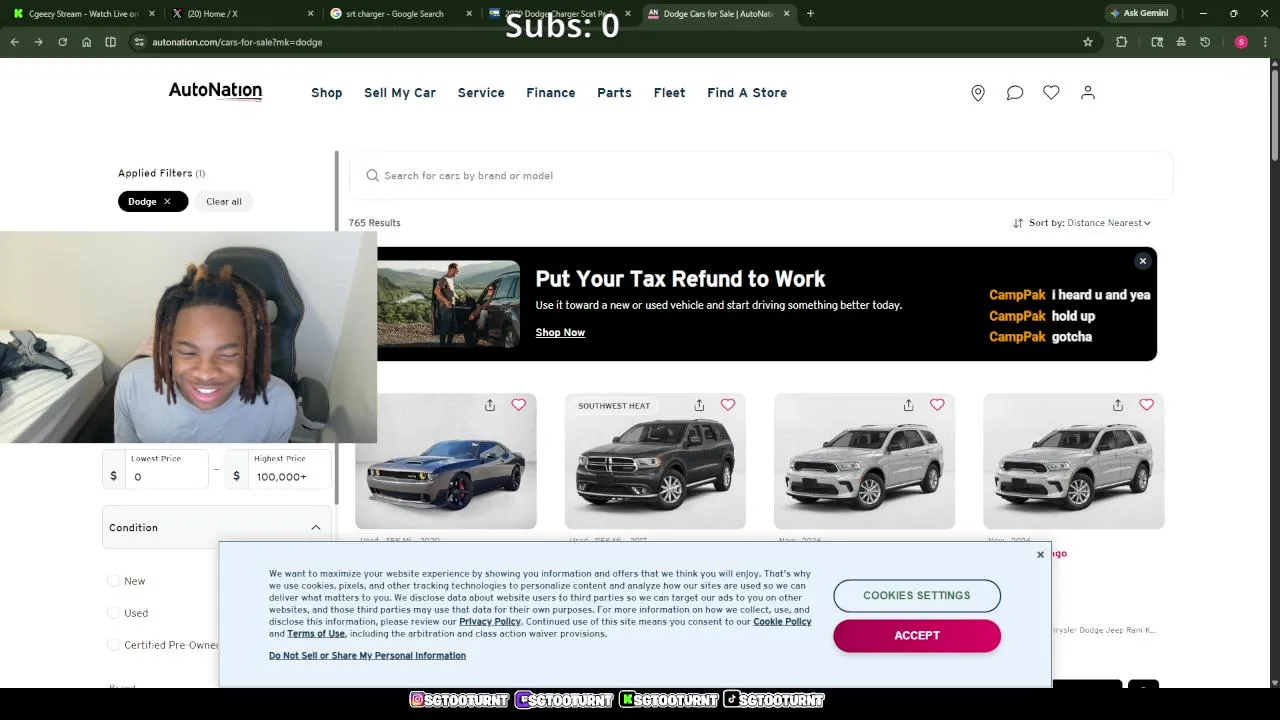Share the Southwest Heat Durango listing
This screenshot has width=1280, height=720.
click(699, 405)
